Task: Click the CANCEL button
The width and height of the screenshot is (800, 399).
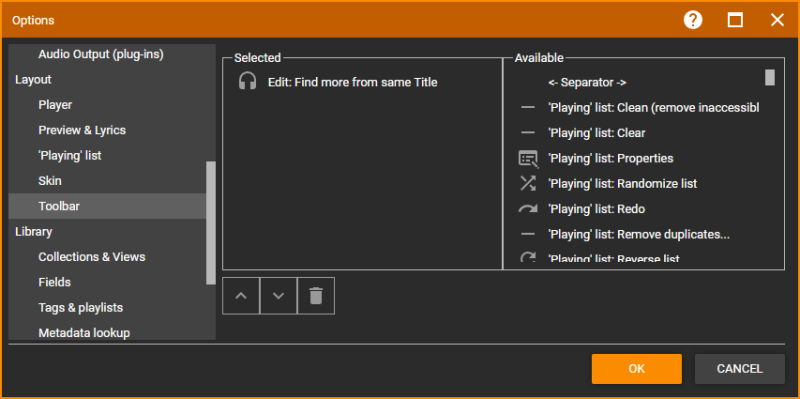Action: click(x=740, y=369)
